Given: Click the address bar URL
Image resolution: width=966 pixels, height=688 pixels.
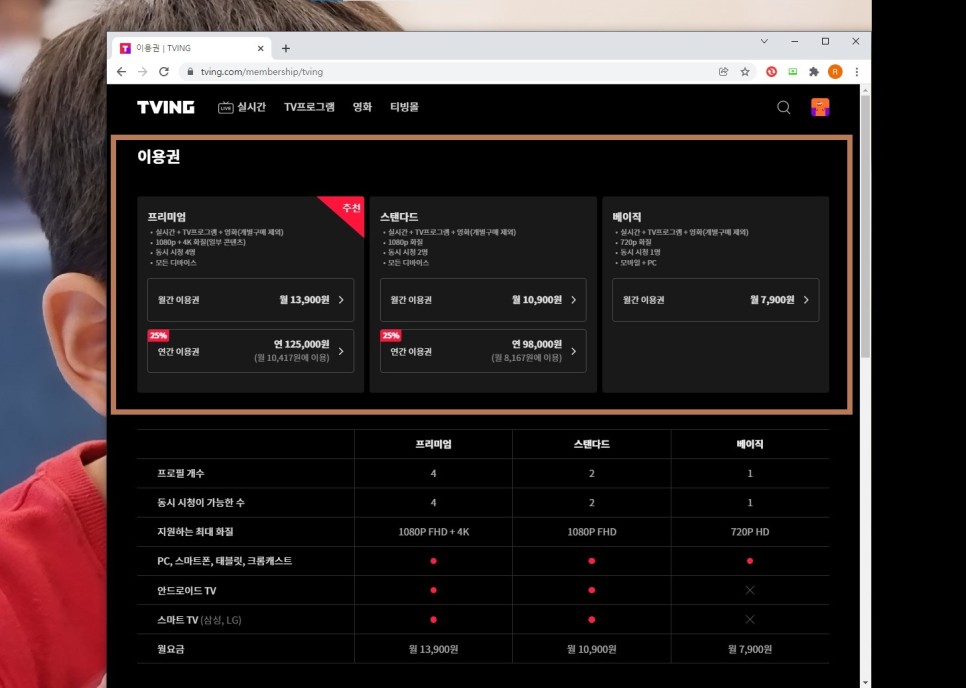Looking at the screenshot, I should (x=262, y=71).
